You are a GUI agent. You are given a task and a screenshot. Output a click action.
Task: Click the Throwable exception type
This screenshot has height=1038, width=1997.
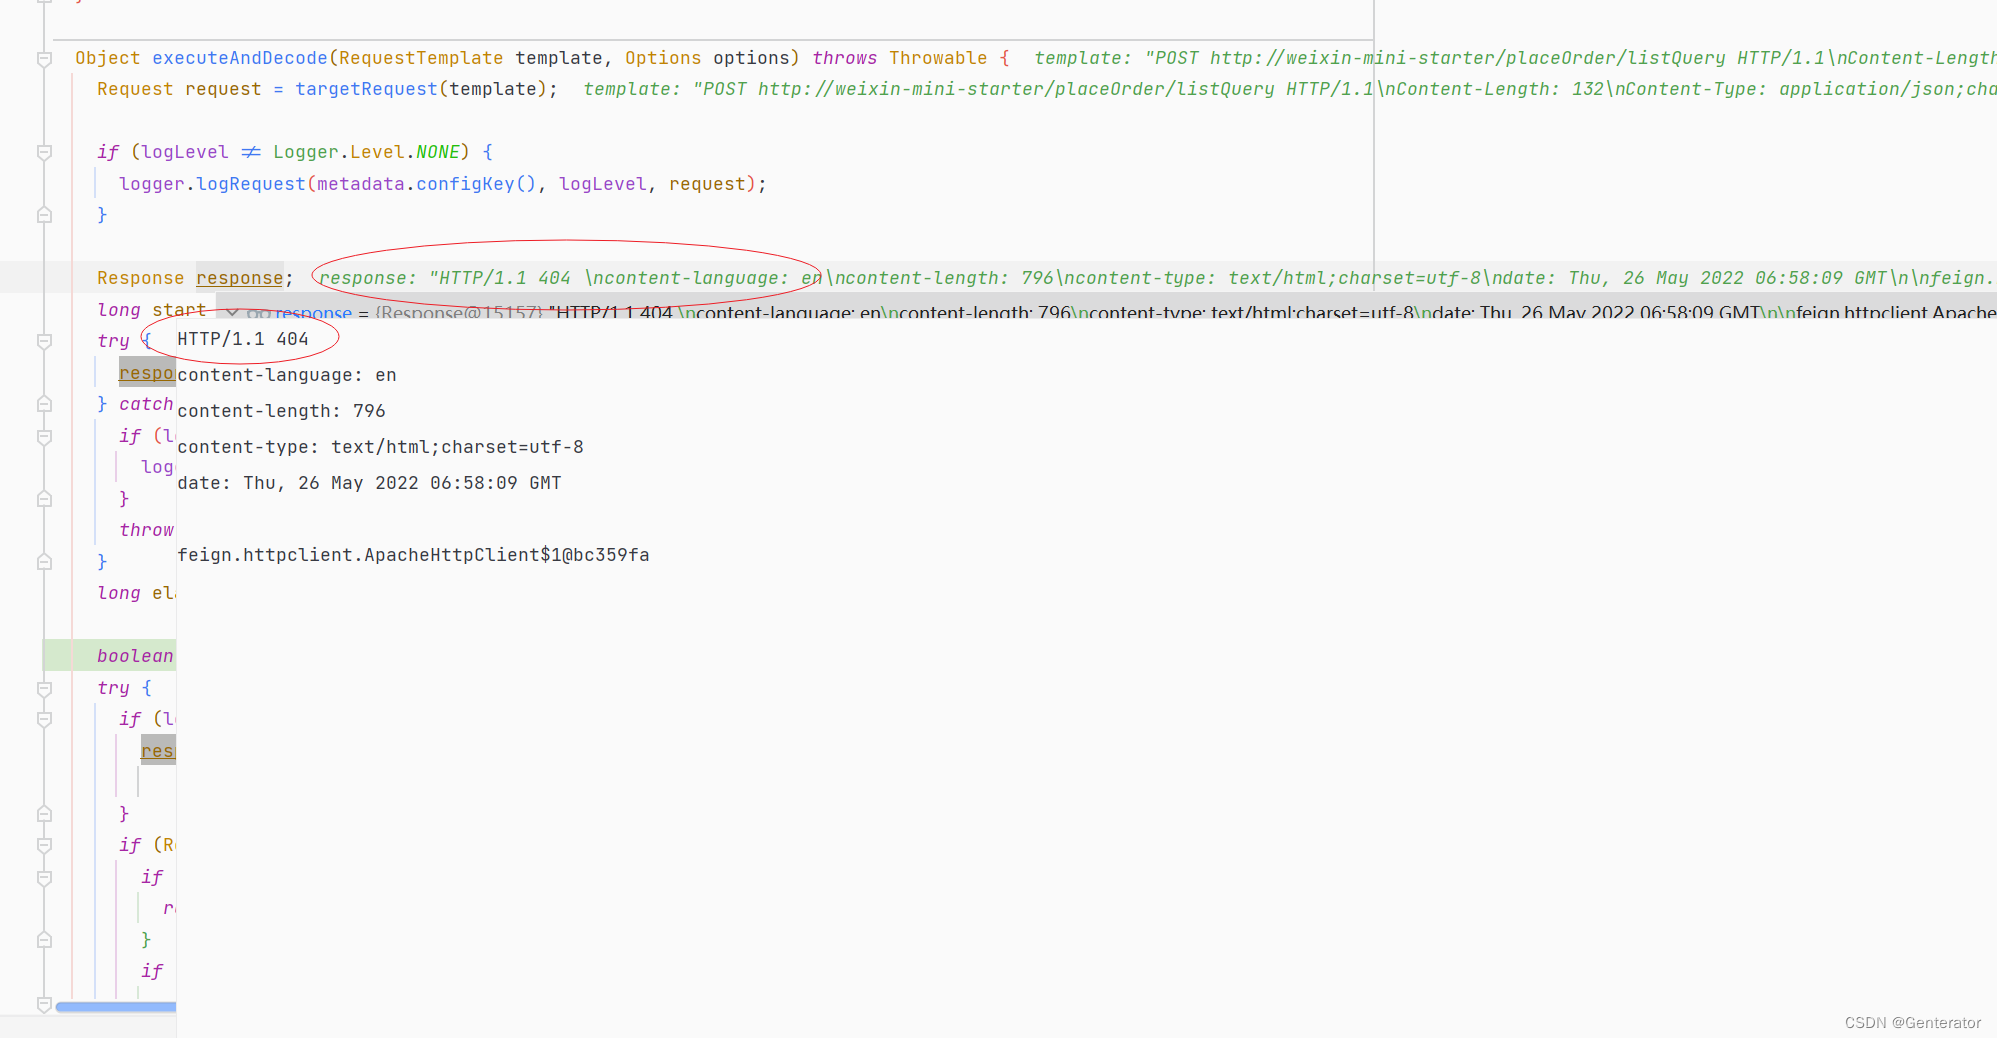pyautogui.click(x=938, y=58)
